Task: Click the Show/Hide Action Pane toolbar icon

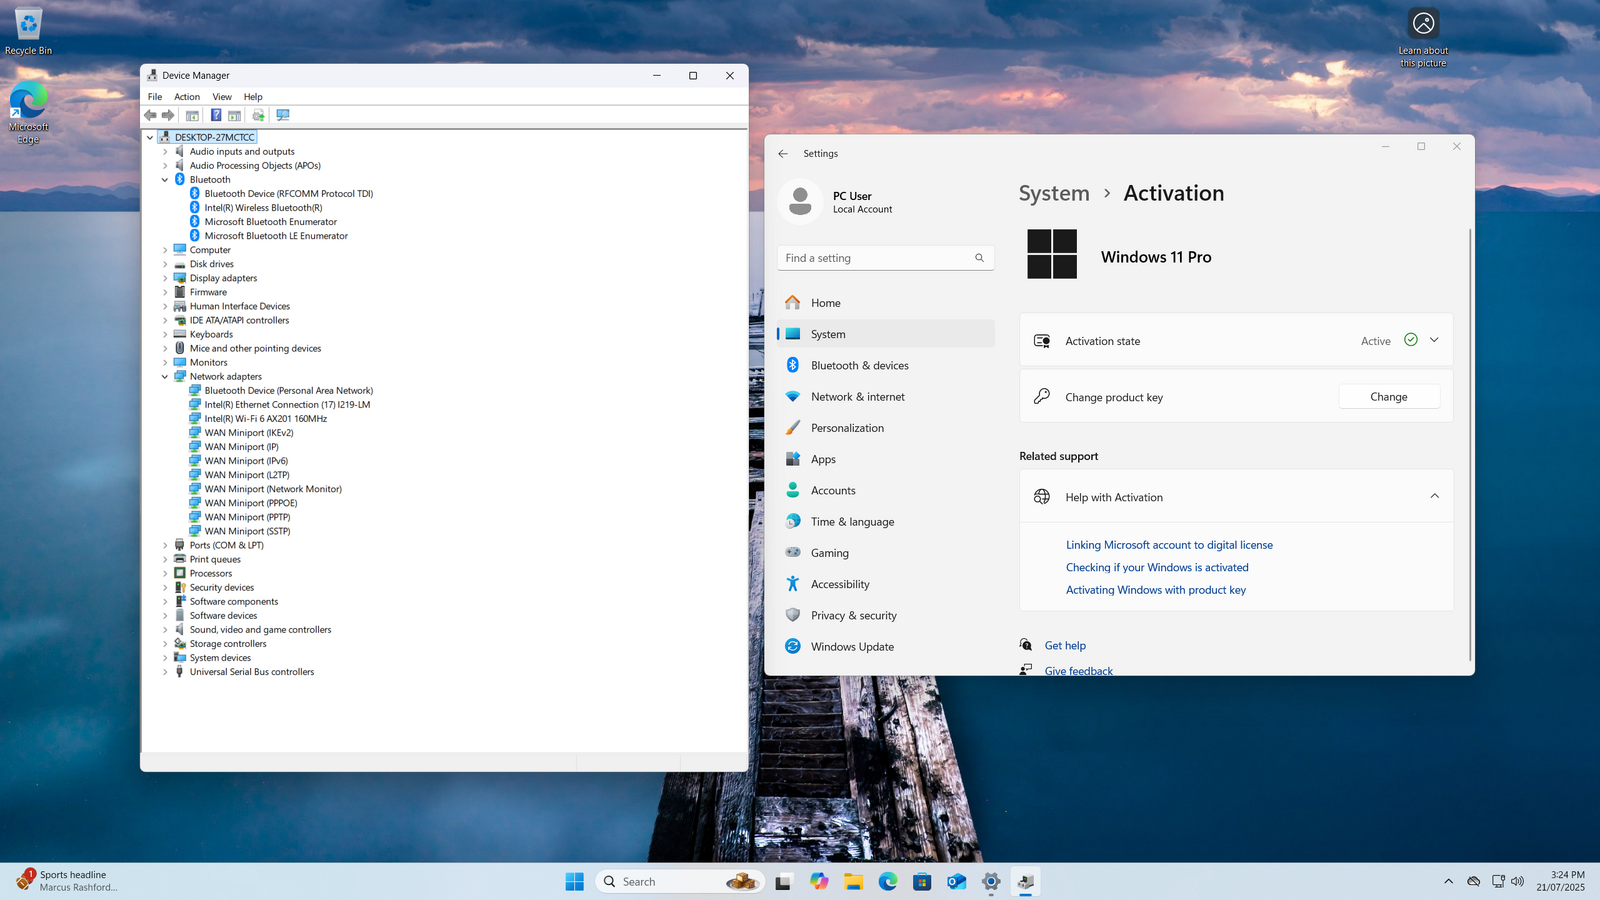Action: pyautogui.click(x=234, y=115)
